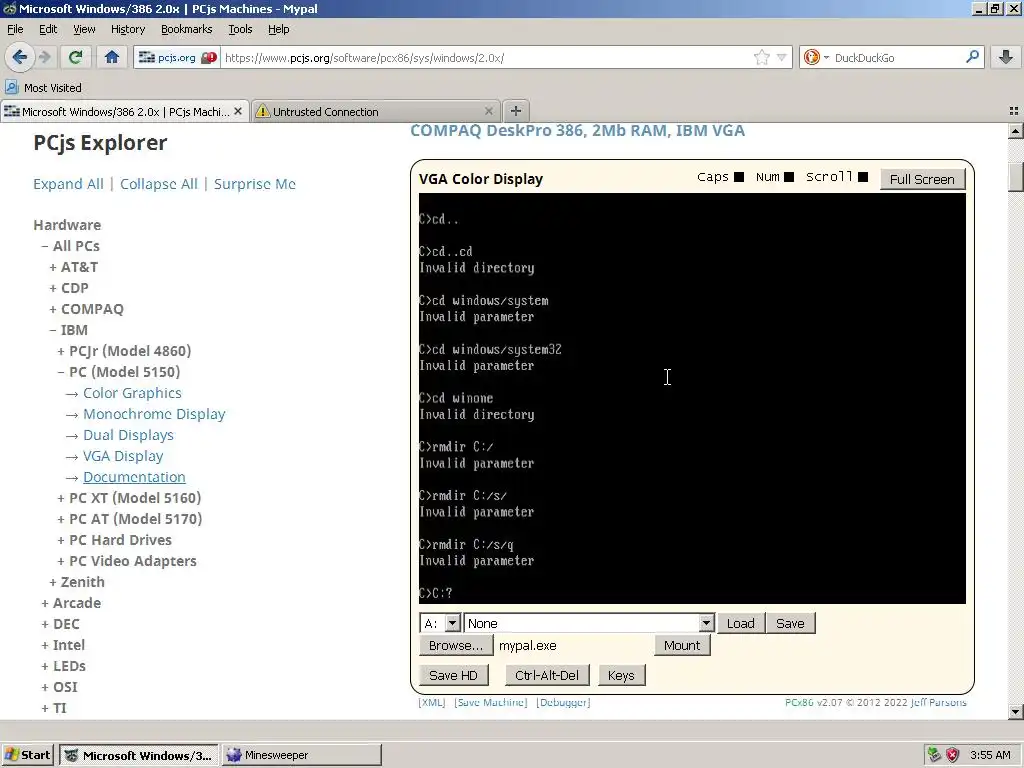The height and width of the screenshot is (768, 1024).
Task: Close the Microsoft Windows/386 tab
Action: pos(238,111)
